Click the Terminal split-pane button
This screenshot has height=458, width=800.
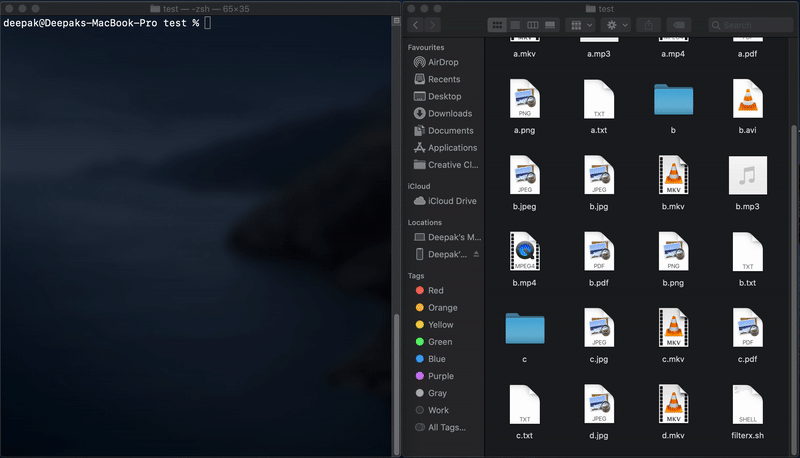tap(396, 20)
